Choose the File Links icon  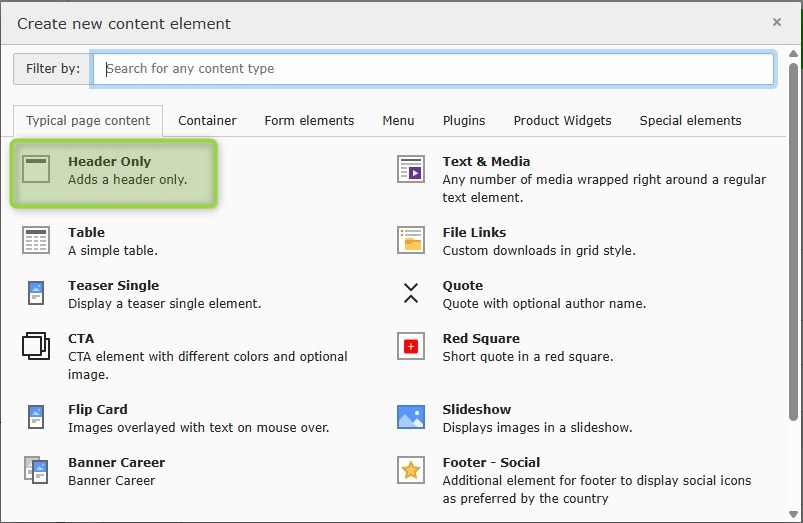(x=411, y=241)
